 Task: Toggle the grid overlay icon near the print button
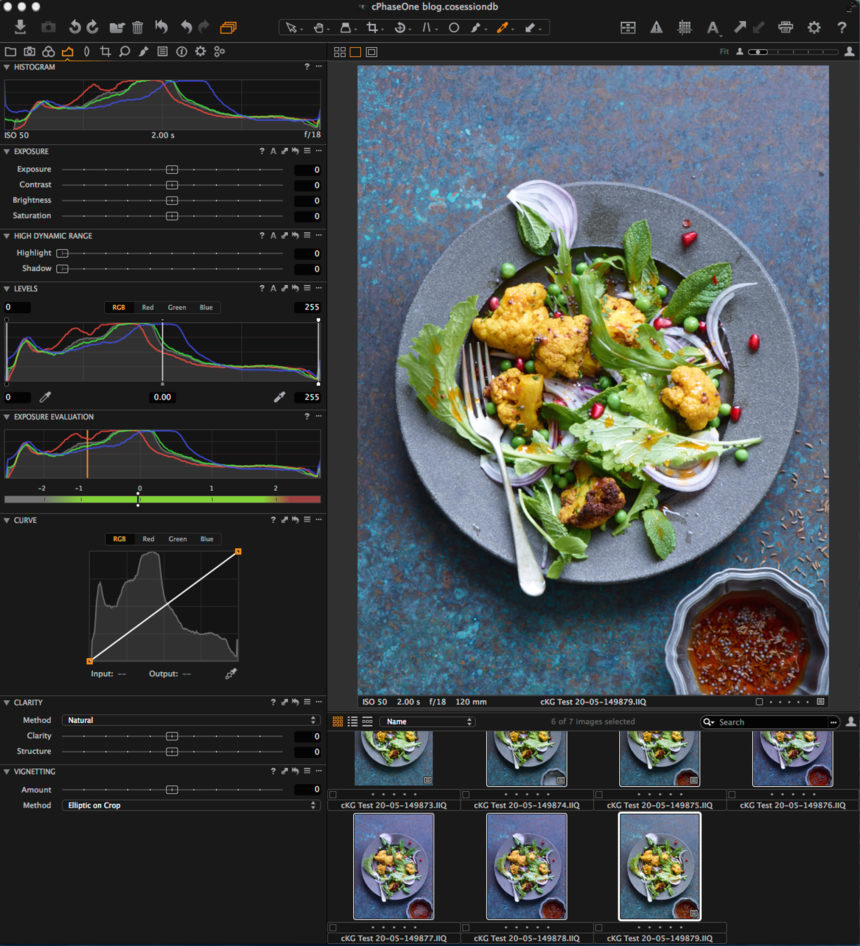[x=685, y=27]
